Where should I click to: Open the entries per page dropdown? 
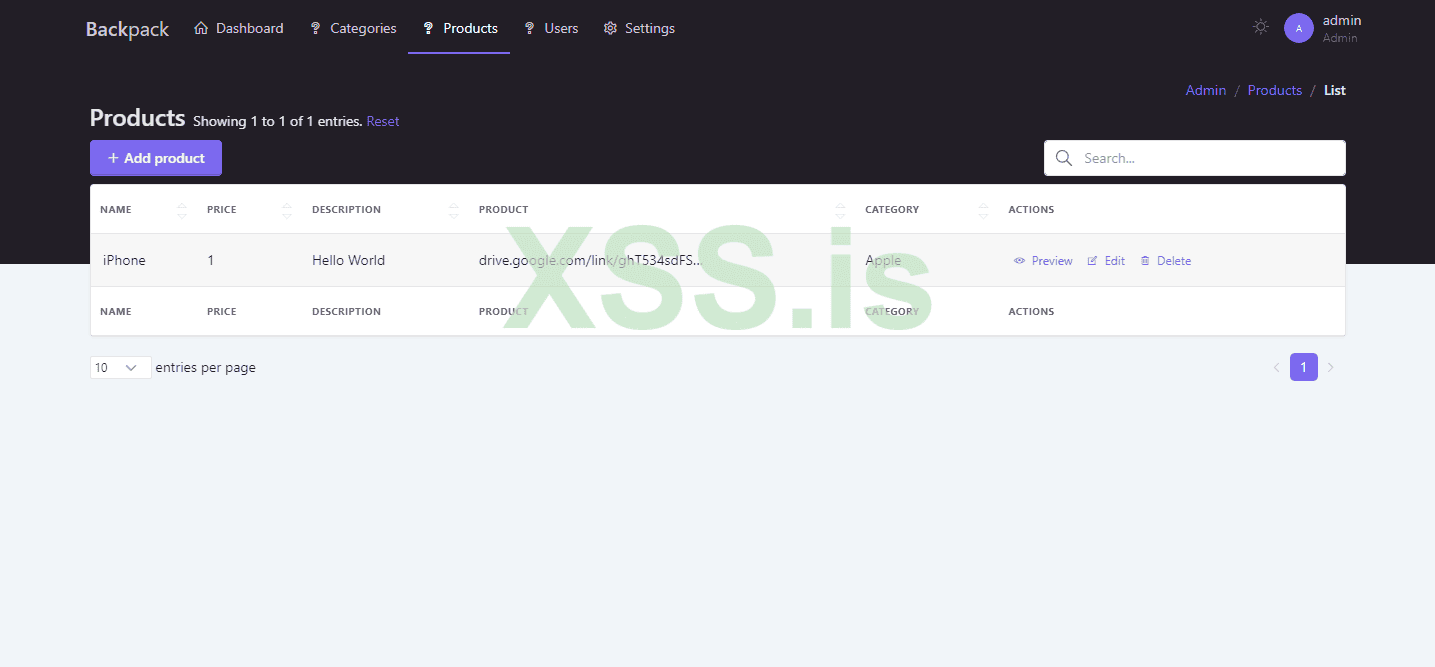(x=121, y=367)
